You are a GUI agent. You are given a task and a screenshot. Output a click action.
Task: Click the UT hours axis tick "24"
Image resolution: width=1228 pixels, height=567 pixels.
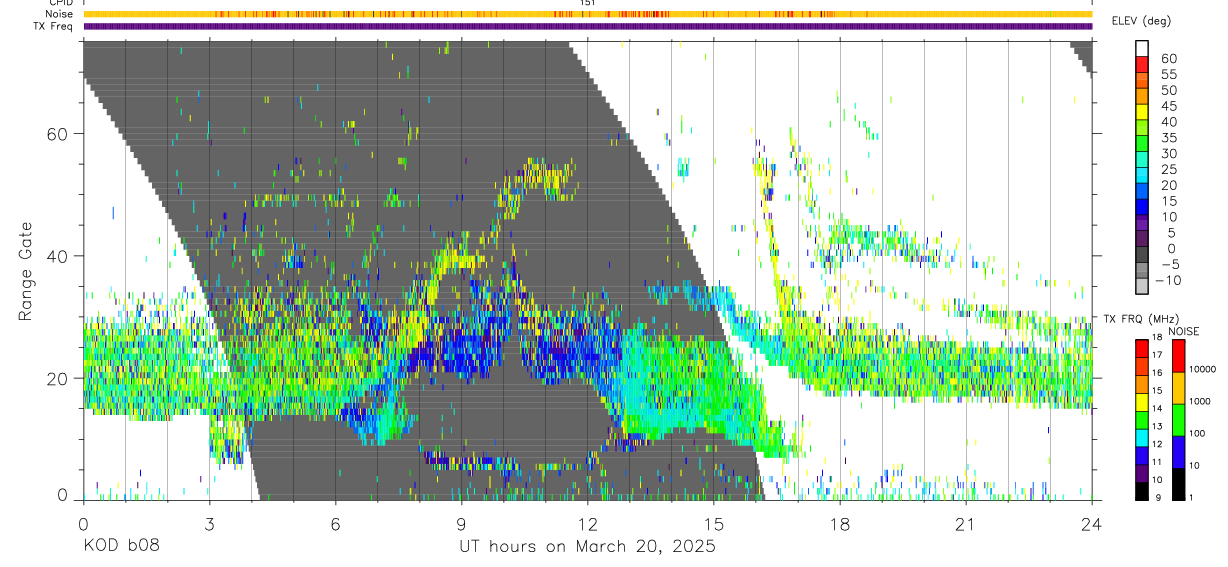pyautogui.click(x=1092, y=524)
